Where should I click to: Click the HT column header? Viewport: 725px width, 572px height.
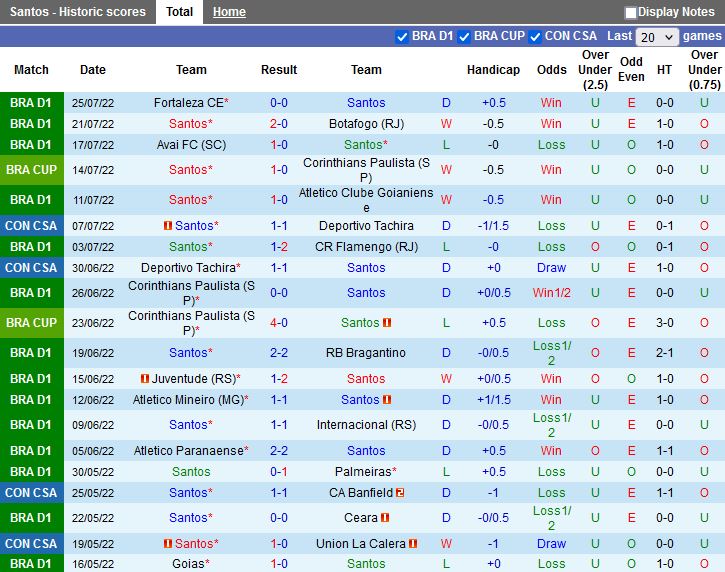click(664, 70)
